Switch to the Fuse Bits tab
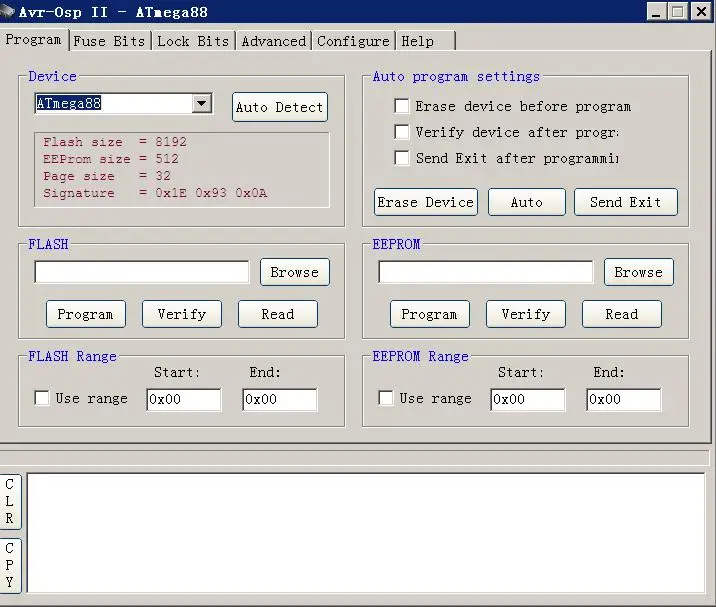The width and height of the screenshot is (716, 607). point(109,41)
